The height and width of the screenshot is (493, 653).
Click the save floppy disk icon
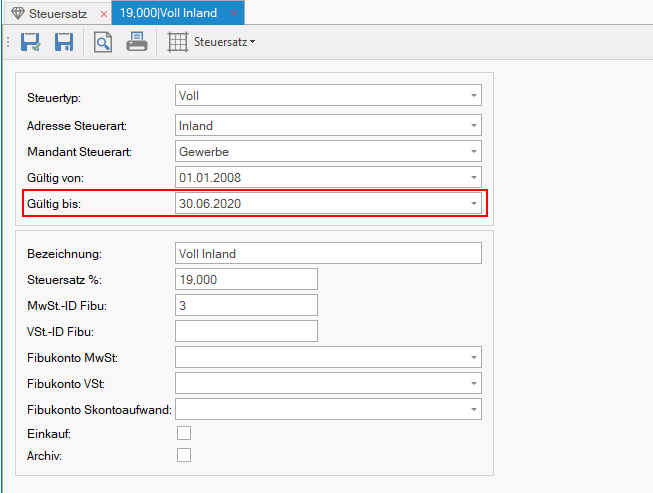tap(64, 42)
